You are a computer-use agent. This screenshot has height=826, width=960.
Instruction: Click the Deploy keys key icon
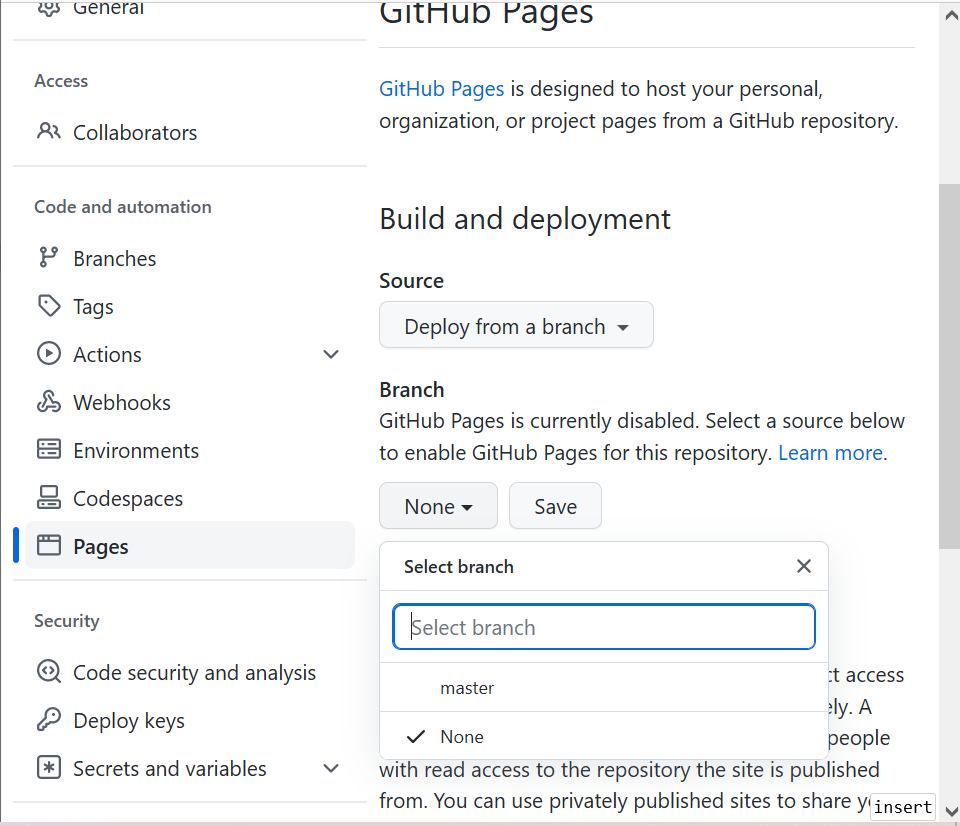click(x=49, y=719)
